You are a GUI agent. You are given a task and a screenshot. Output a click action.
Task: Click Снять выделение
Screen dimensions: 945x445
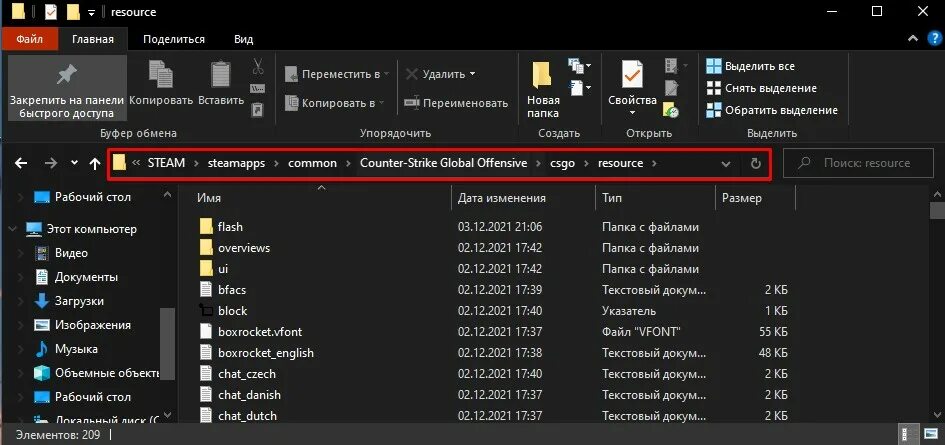pos(762,88)
